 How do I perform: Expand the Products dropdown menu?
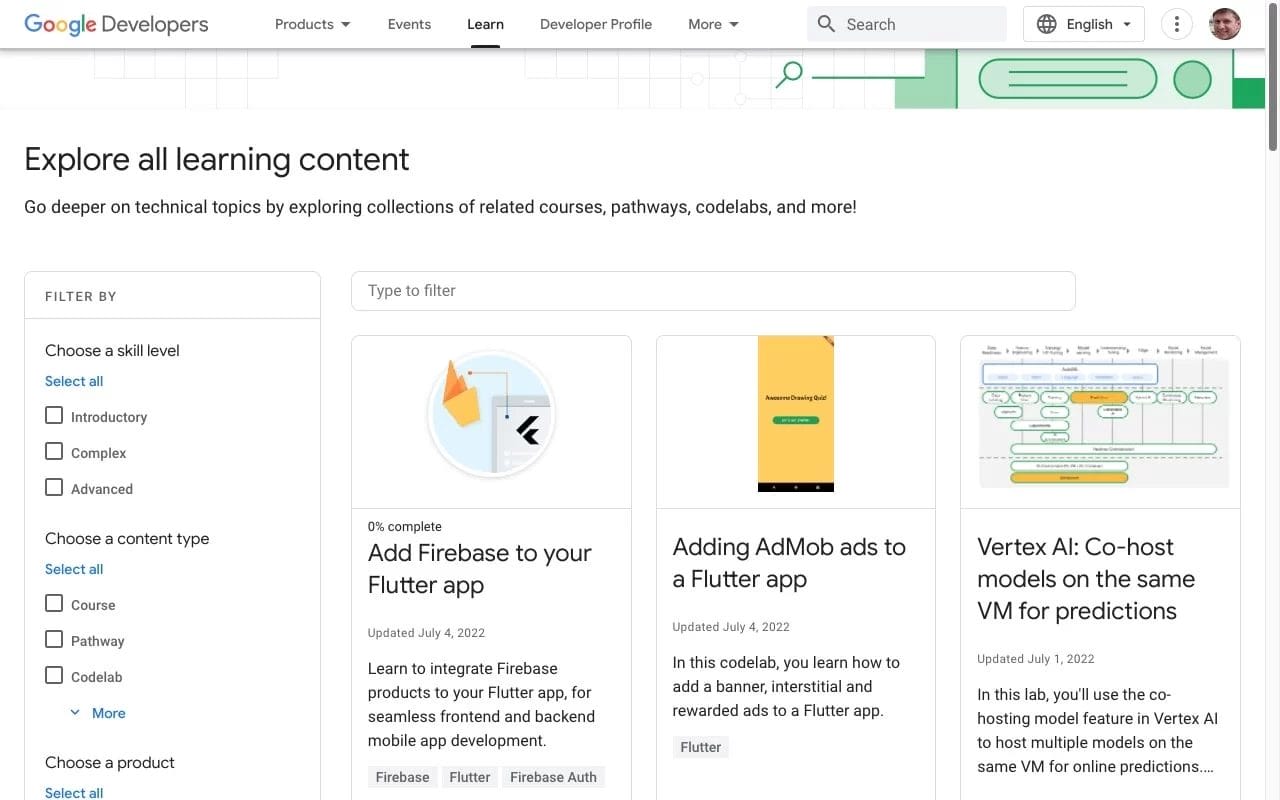(x=313, y=24)
